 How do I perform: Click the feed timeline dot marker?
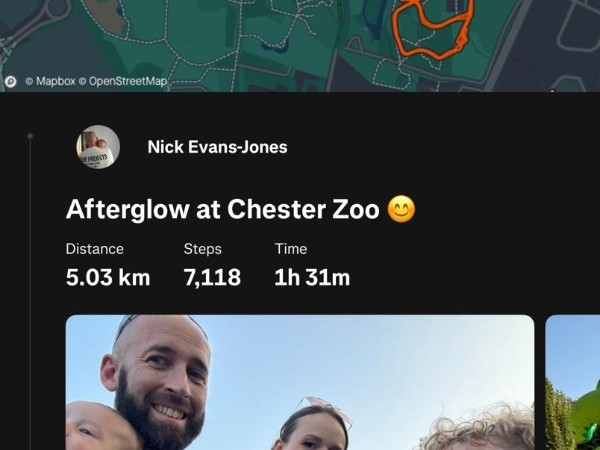coord(30,136)
